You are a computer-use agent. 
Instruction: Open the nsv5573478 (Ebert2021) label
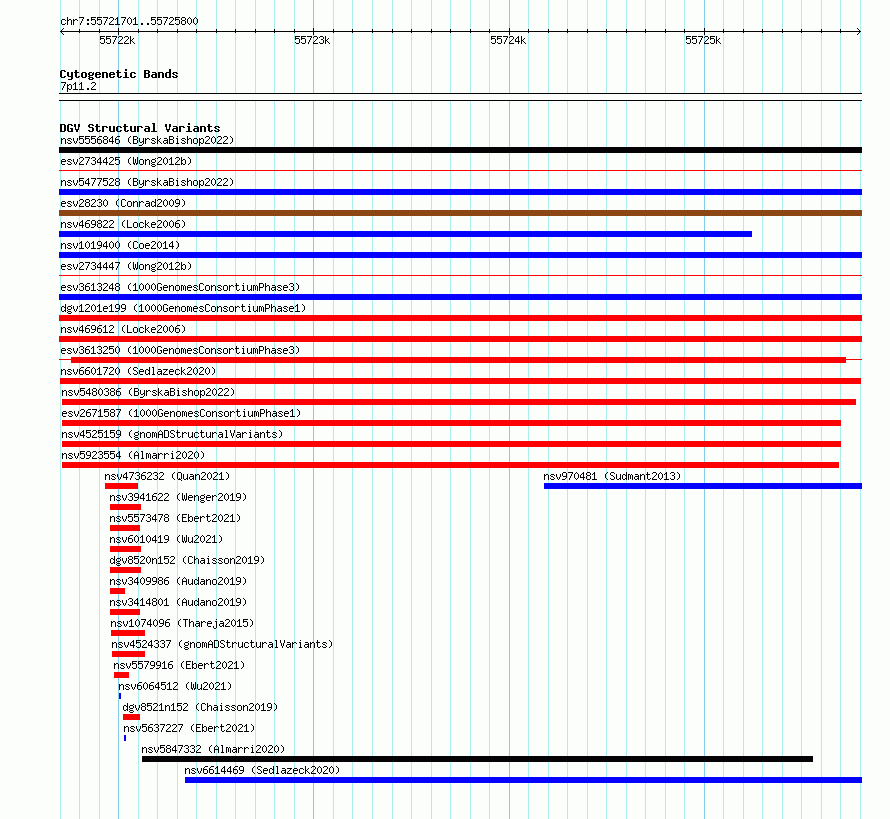click(x=175, y=518)
